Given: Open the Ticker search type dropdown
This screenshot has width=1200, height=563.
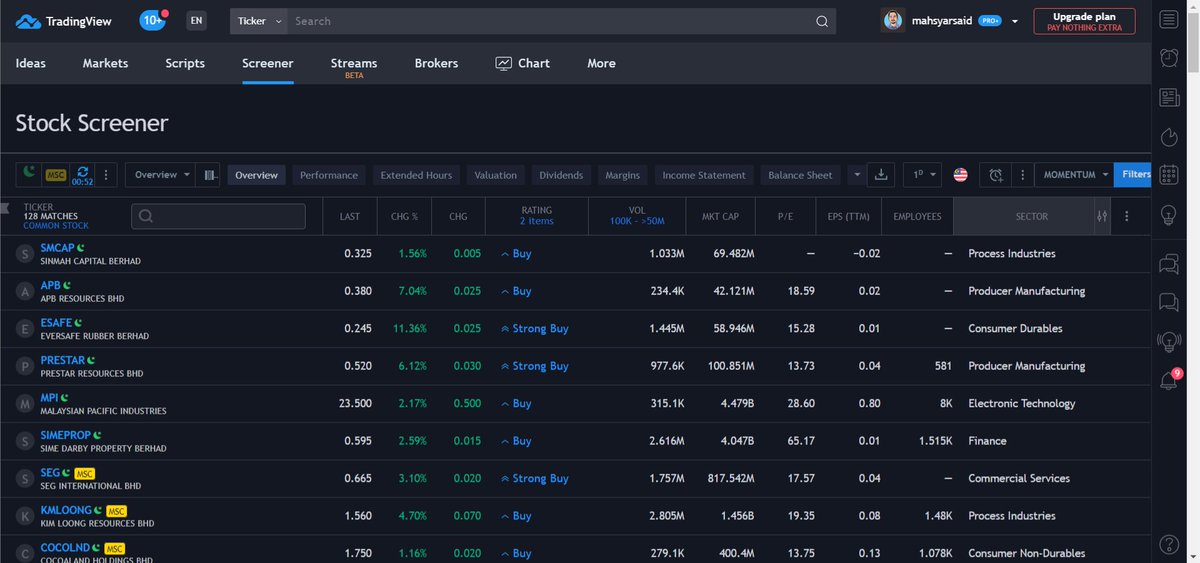Looking at the screenshot, I should pos(260,21).
